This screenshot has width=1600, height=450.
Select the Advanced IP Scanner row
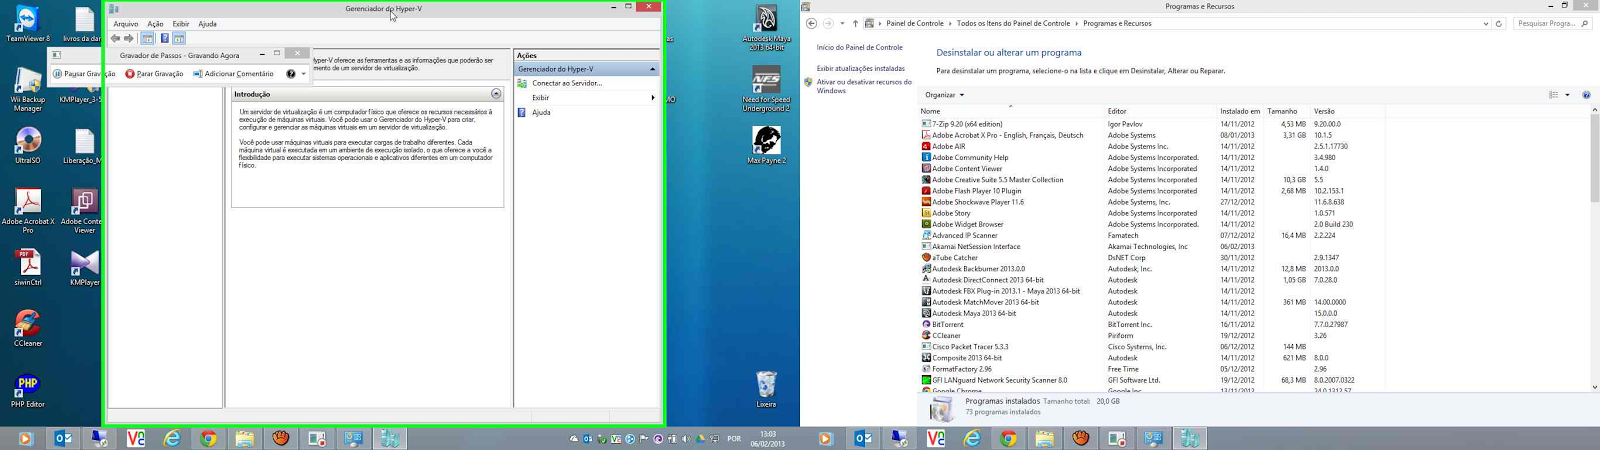click(1150, 235)
